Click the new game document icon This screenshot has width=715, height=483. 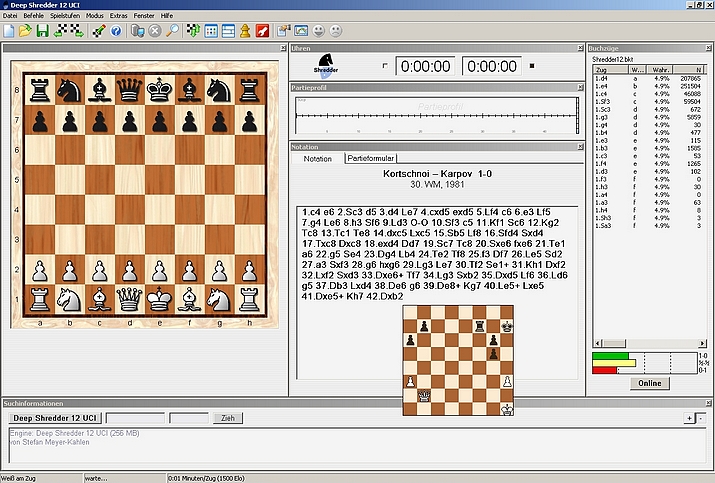(x=9, y=31)
